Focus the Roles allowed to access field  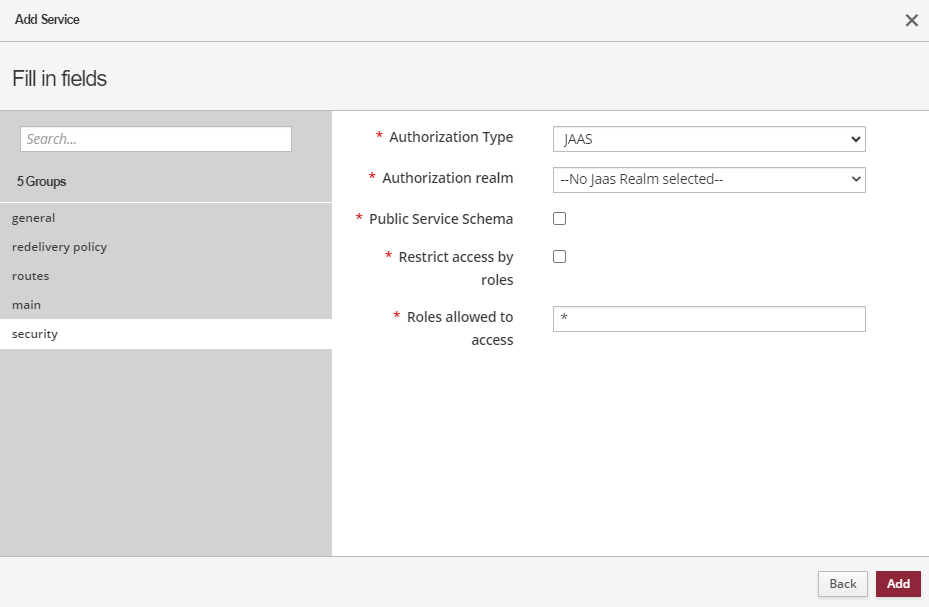click(x=708, y=319)
